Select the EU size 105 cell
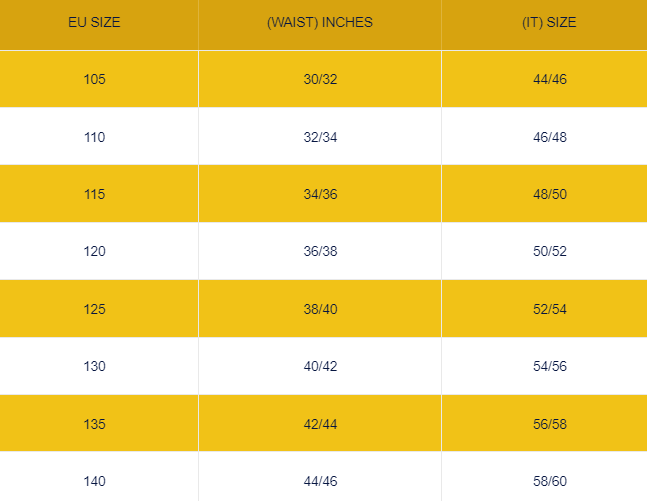Screen dimensions: 647x501 click(x=95, y=79)
